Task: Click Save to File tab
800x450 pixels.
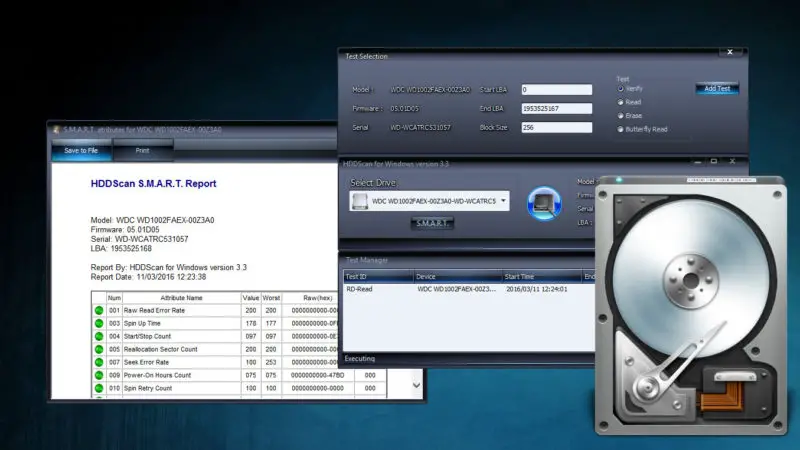Action: [x=81, y=151]
